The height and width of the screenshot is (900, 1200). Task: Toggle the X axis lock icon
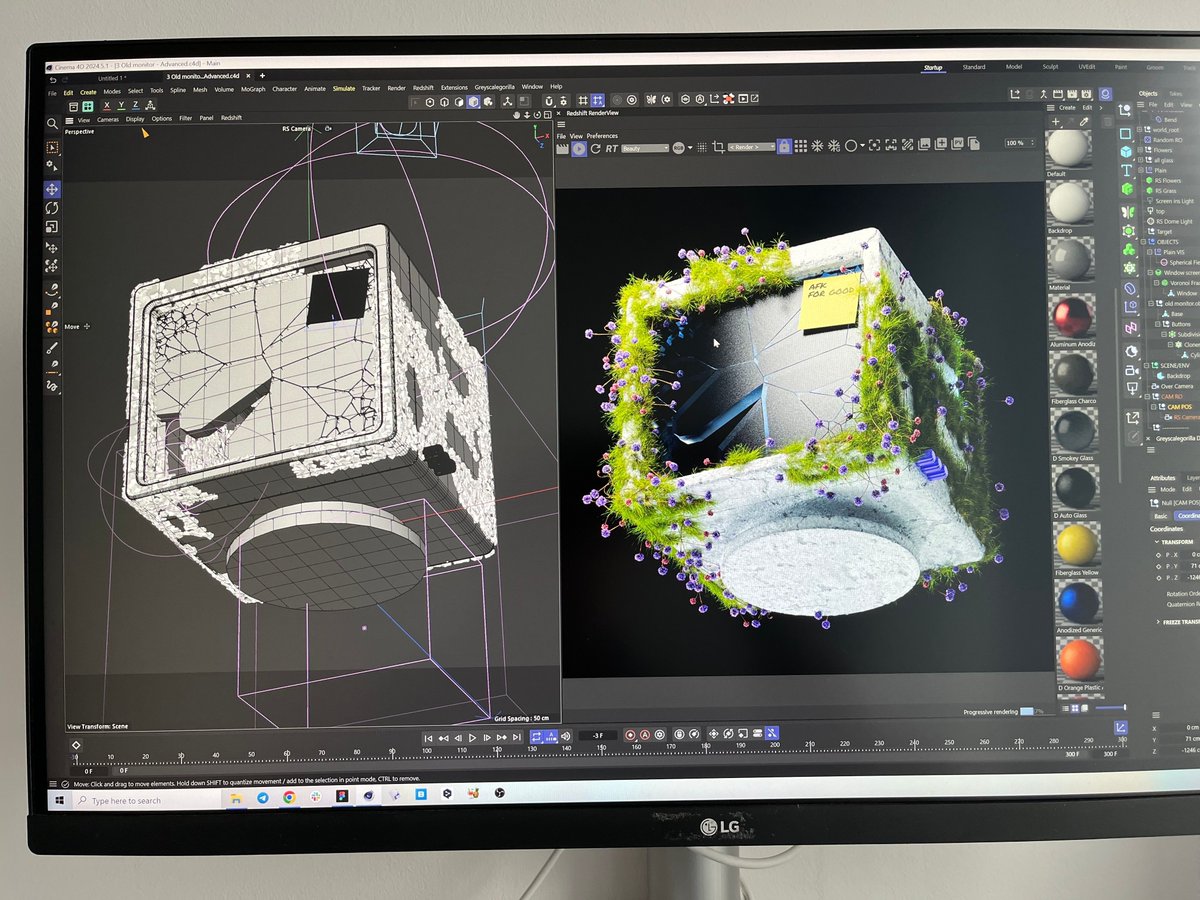coord(107,105)
